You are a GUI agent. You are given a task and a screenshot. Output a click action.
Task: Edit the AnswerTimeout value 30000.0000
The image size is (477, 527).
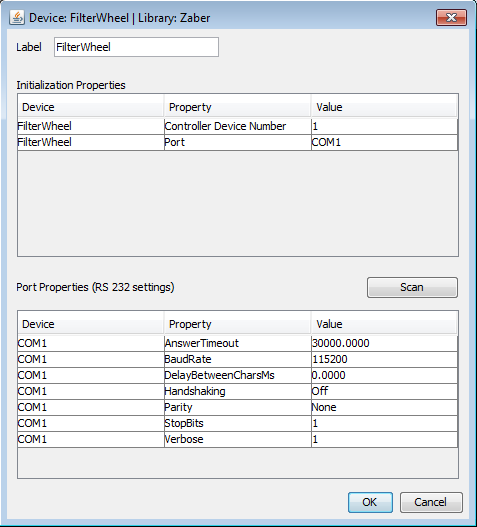384,343
